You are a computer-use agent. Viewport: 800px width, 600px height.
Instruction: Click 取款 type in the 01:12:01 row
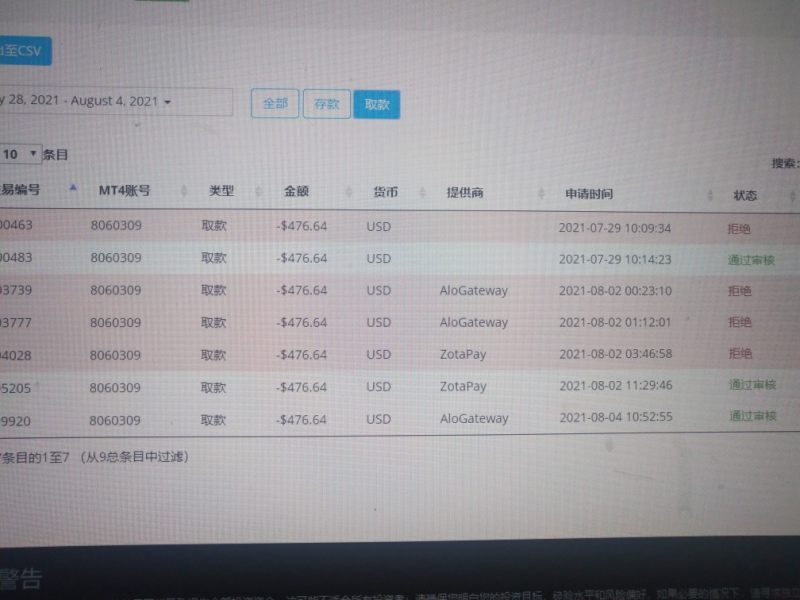pos(213,322)
